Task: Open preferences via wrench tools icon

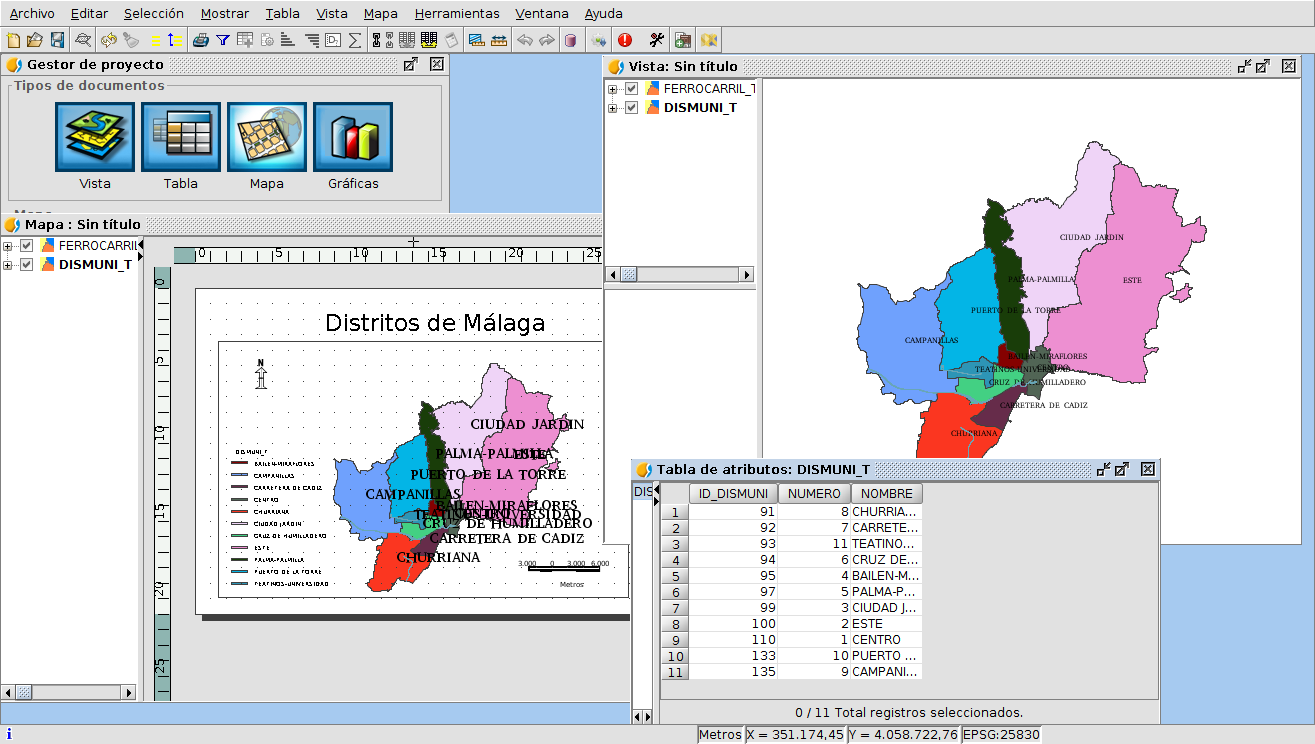Action: pyautogui.click(x=656, y=40)
